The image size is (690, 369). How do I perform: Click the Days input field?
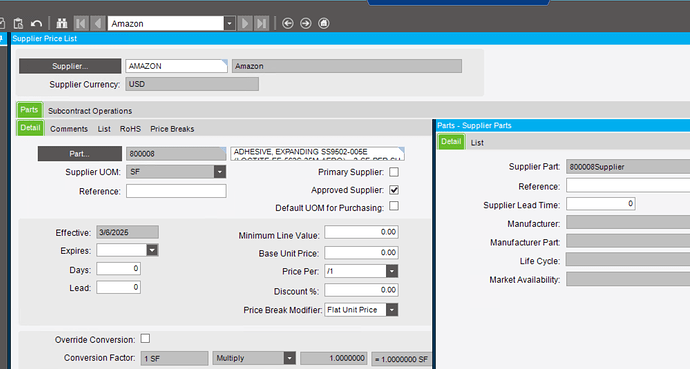118,268
